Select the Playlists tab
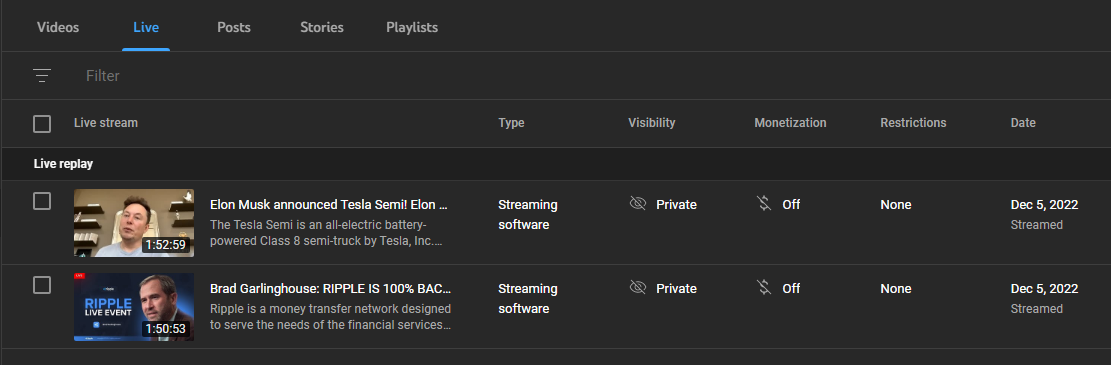This screenshot has height=365, width=1111. click(412, 28)
